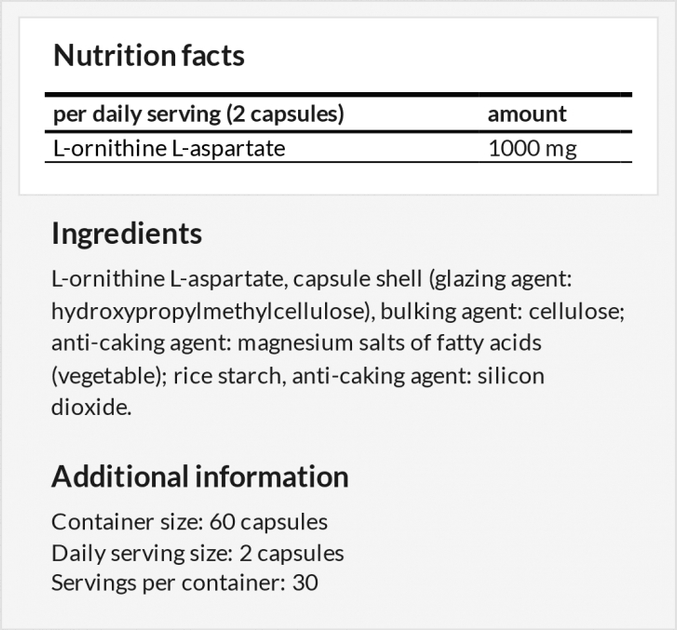Click the amount column header
Screen dimensions: 677x630
527,114
